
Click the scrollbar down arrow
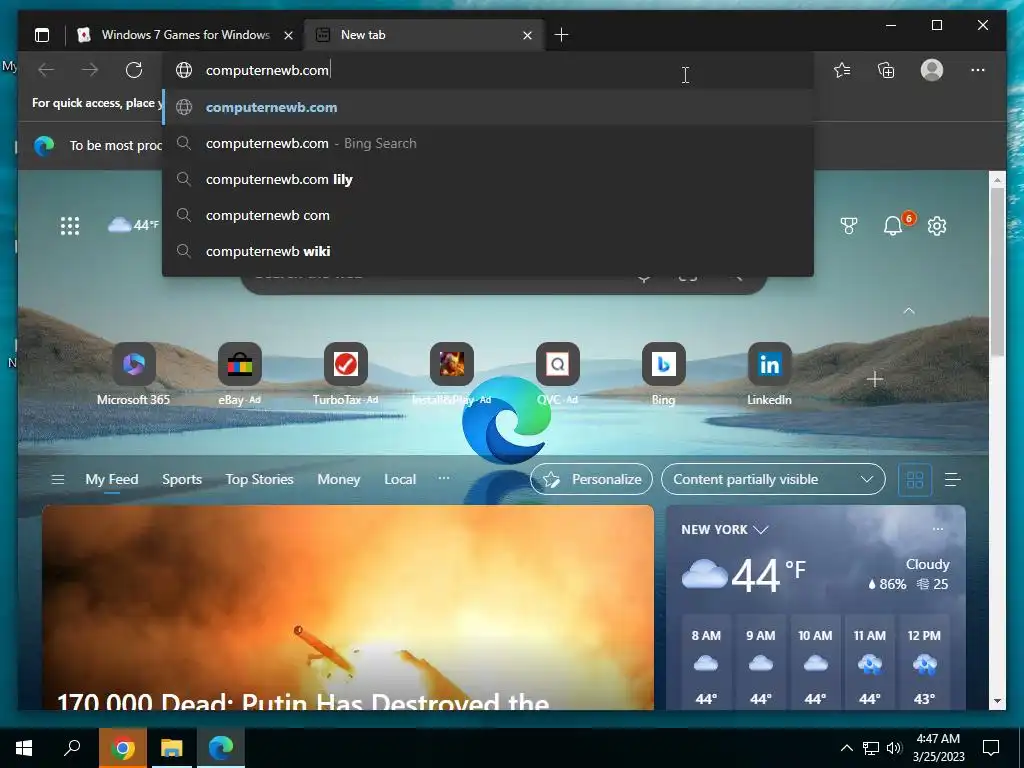(x=997, y=701)
